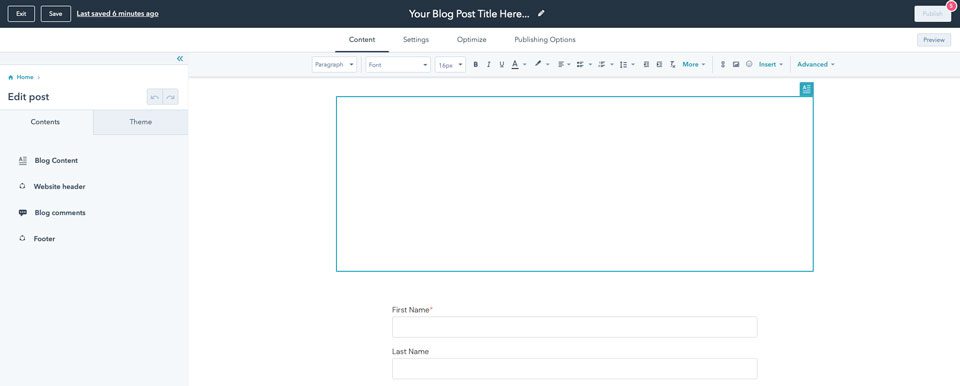Viewport: 960px width, 386px height.
Task: Click the First Name input field
Action: [574, 327]
